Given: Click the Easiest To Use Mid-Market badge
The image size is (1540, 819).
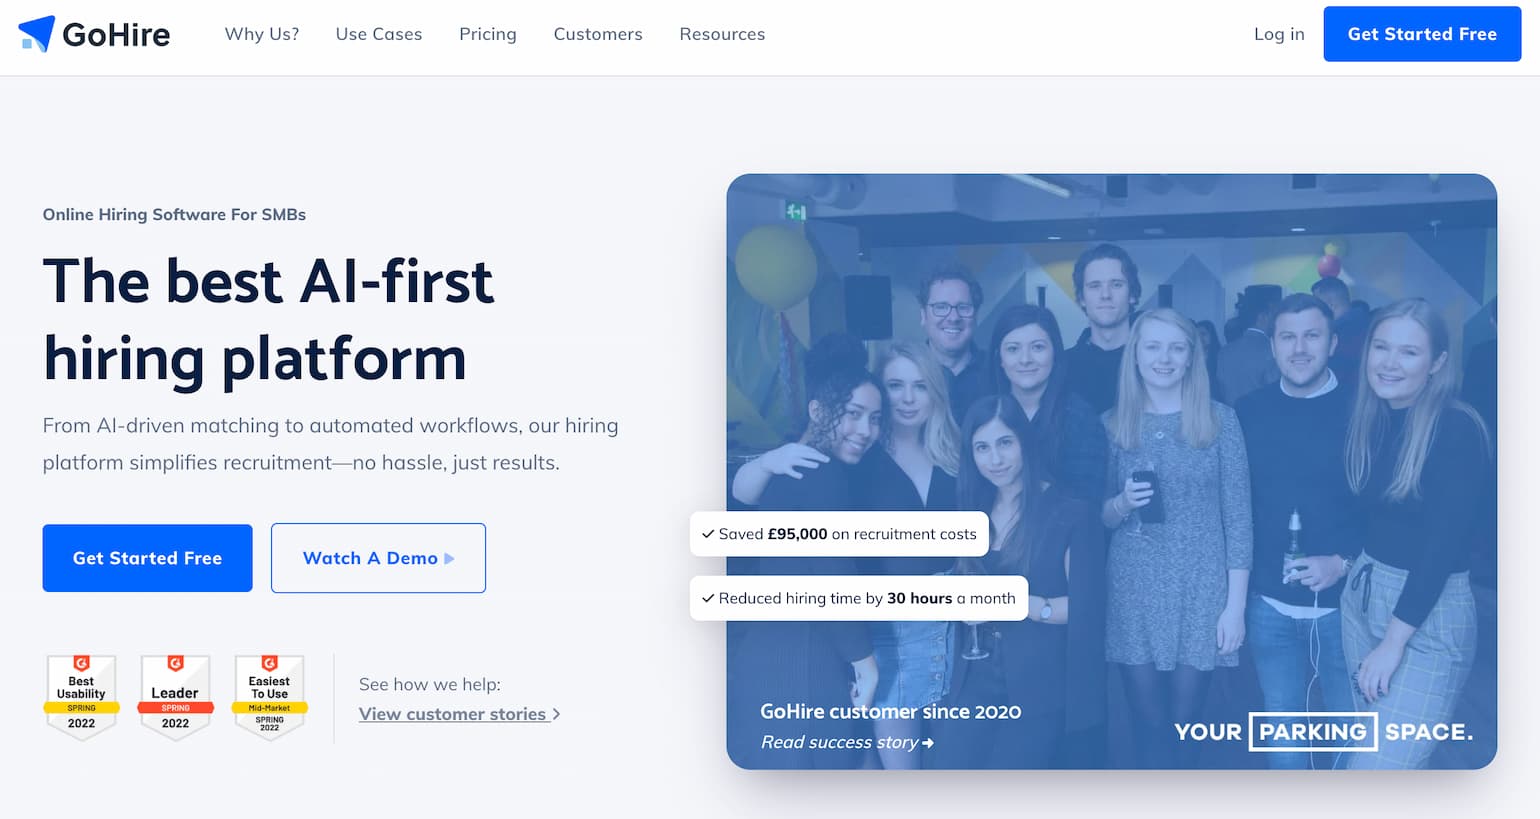Looking at the screenshot, I should coord(270,697).
